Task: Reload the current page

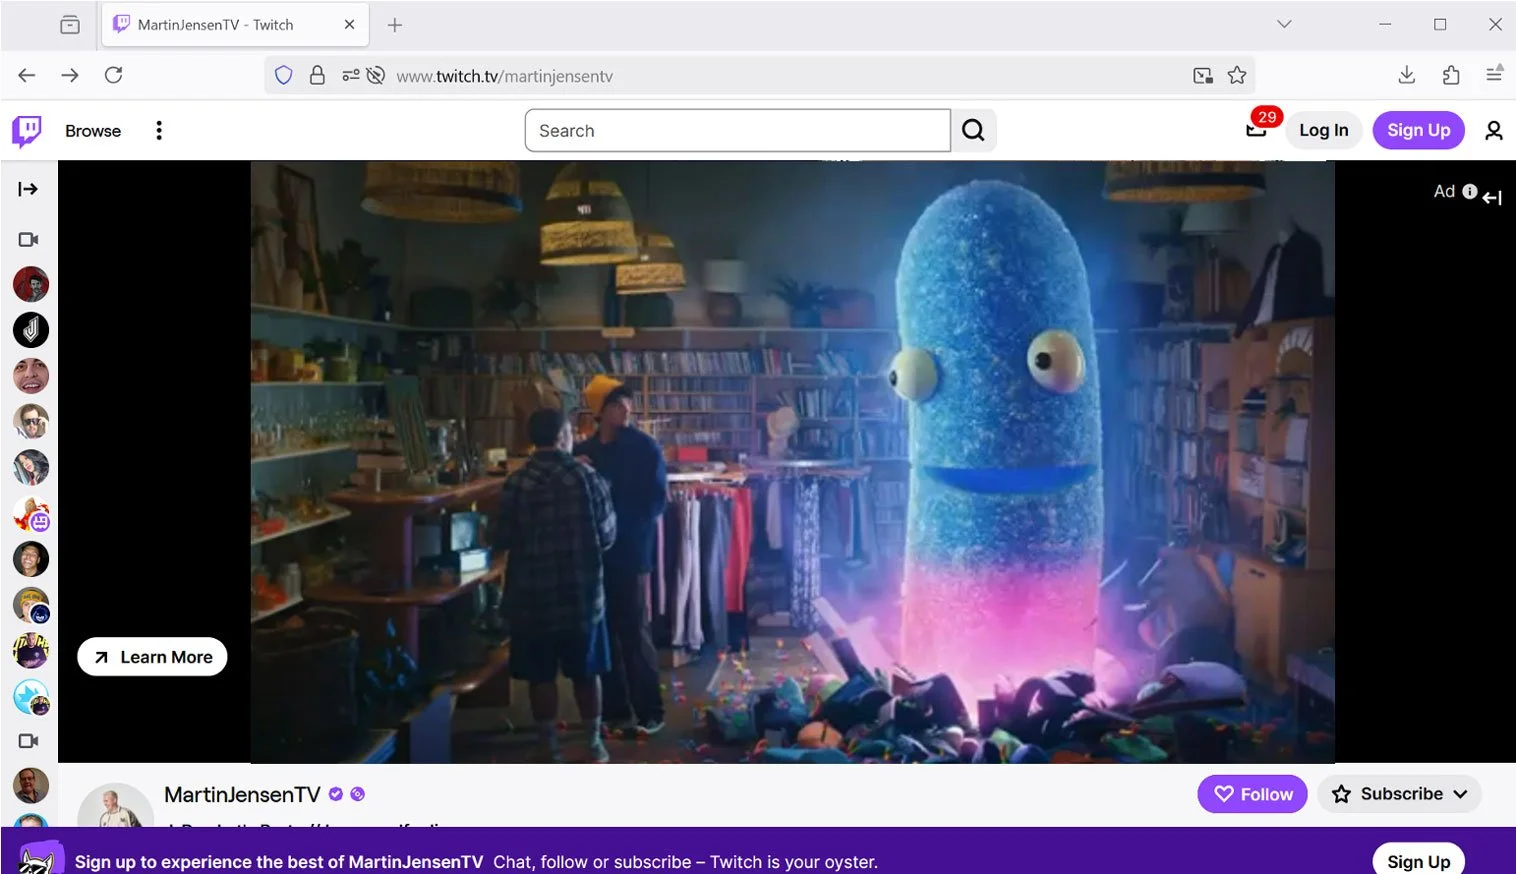Action: pos(114,75)
